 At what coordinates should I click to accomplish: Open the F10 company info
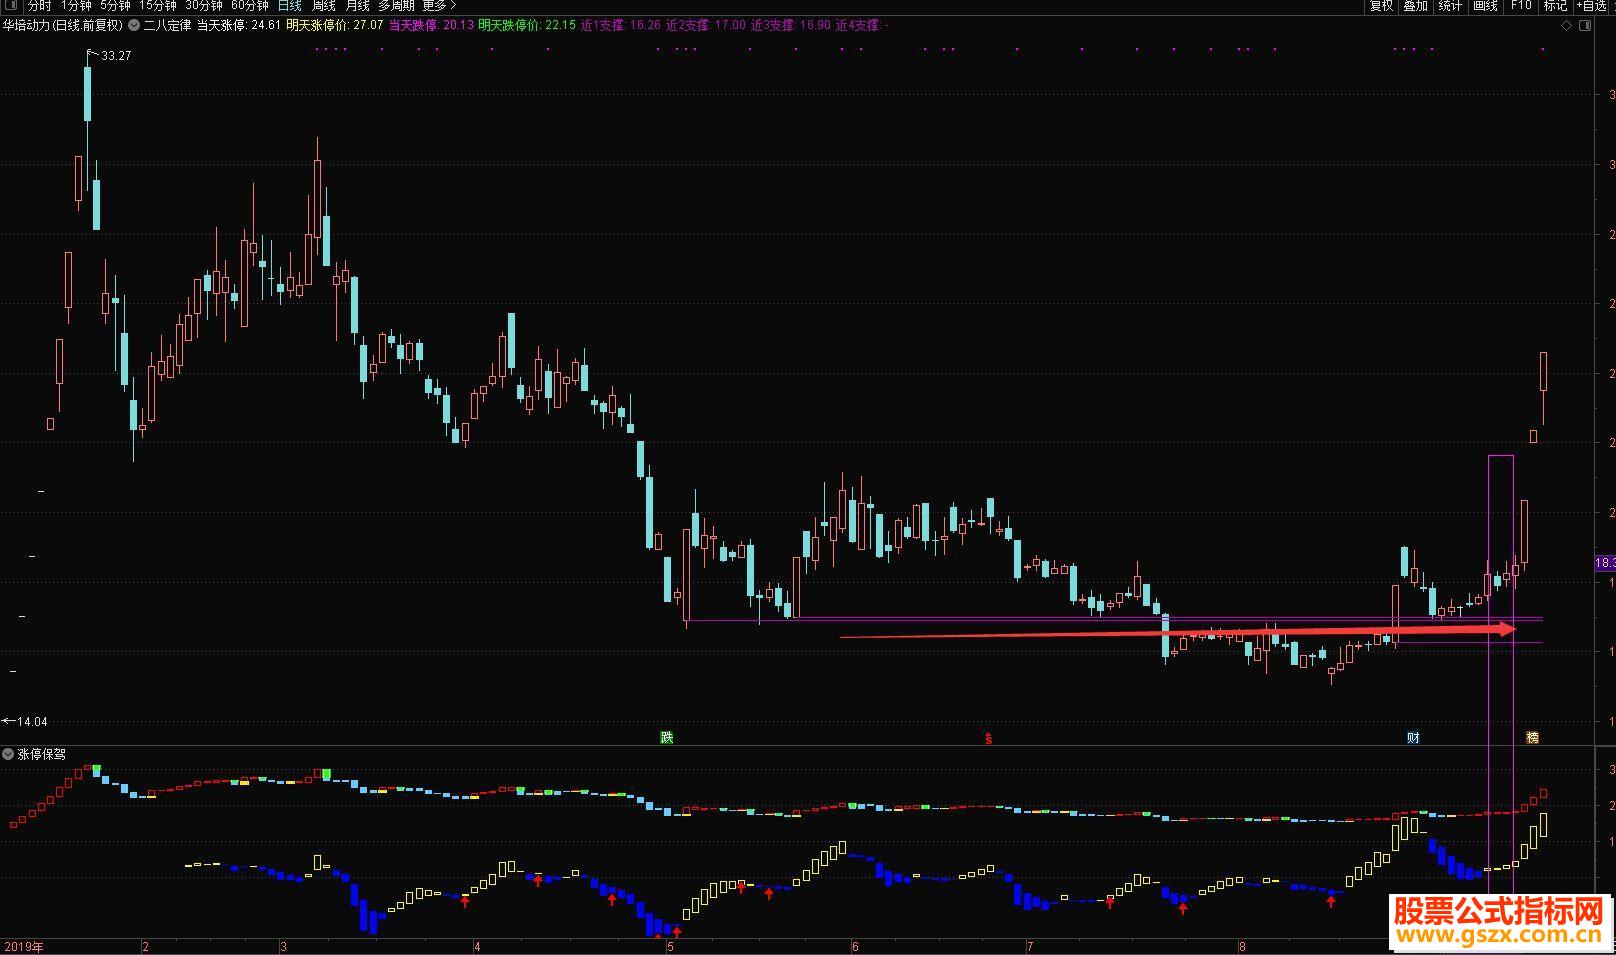point(1521,6)
